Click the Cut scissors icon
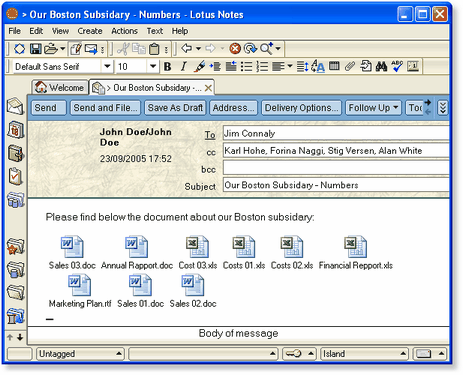 click(123, 49)
